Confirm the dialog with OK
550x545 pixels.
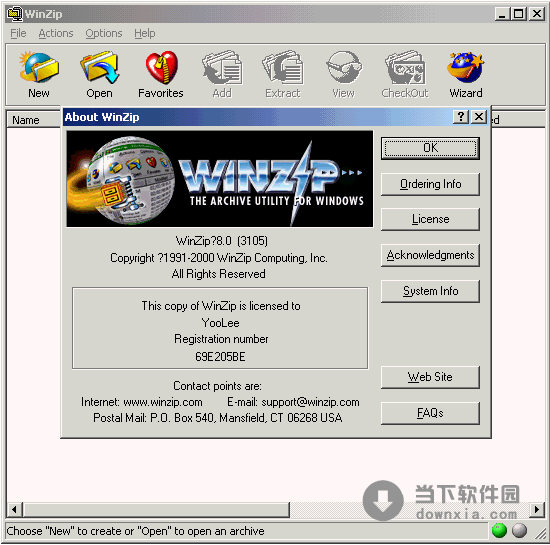point(430,148)
